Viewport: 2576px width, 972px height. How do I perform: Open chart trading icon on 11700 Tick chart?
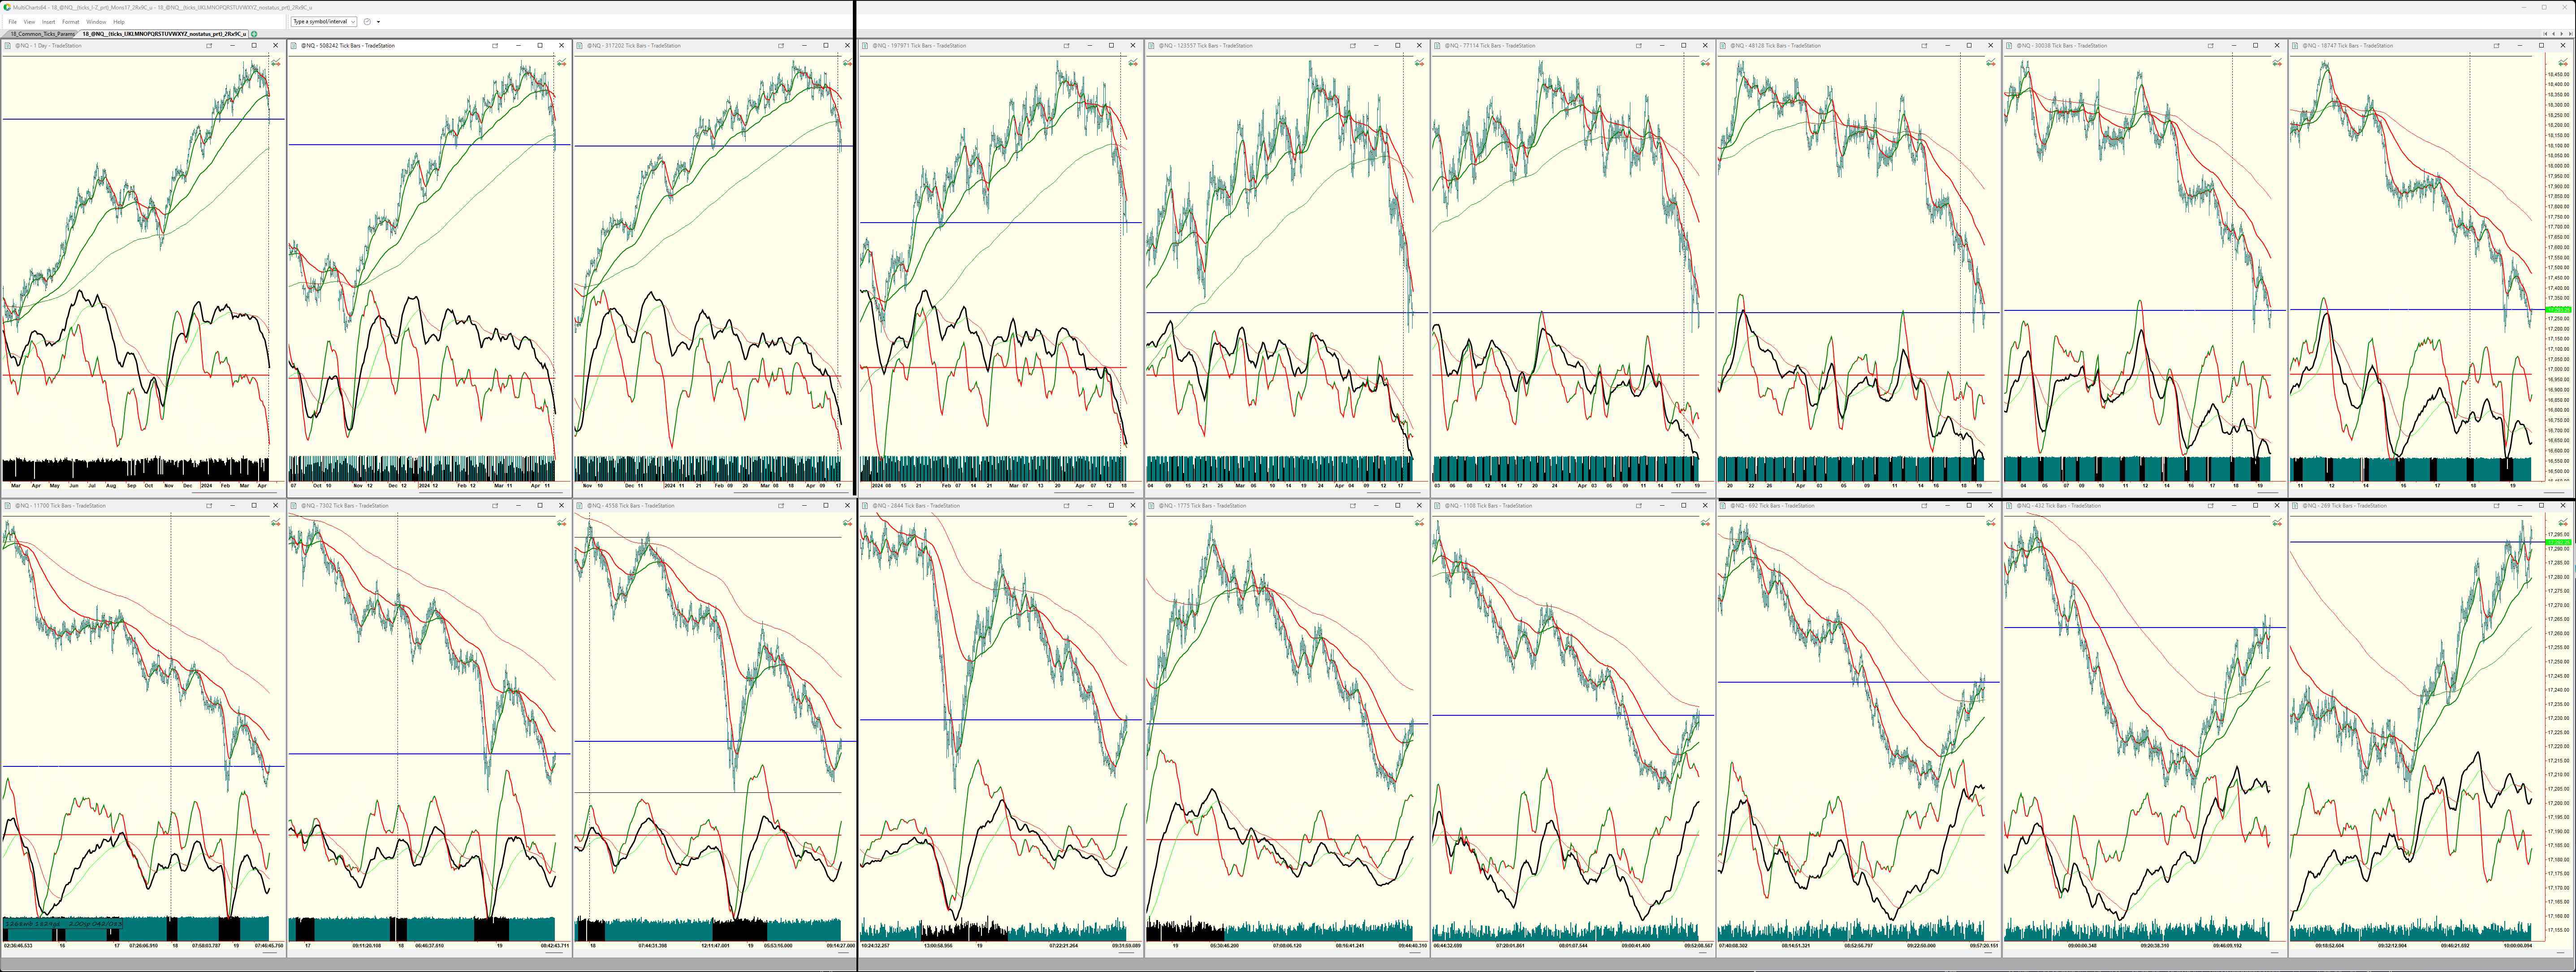coord(276,523)
